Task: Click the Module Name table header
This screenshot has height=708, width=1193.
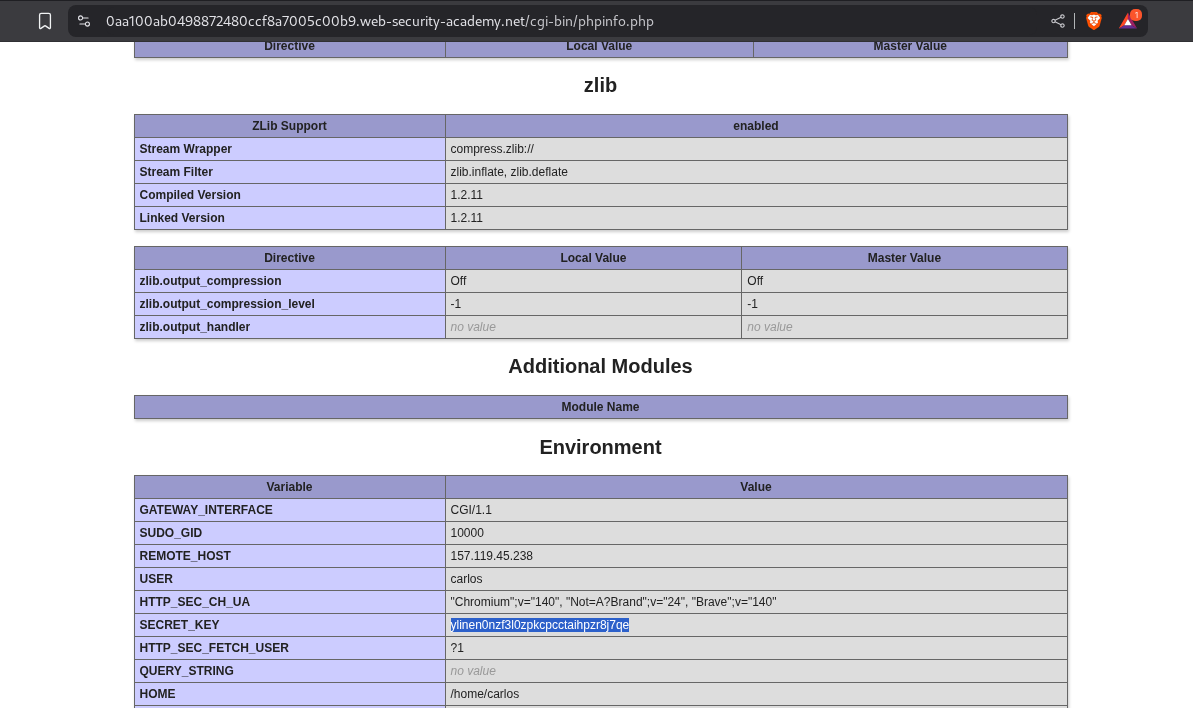Action: [x=600, y=407]
